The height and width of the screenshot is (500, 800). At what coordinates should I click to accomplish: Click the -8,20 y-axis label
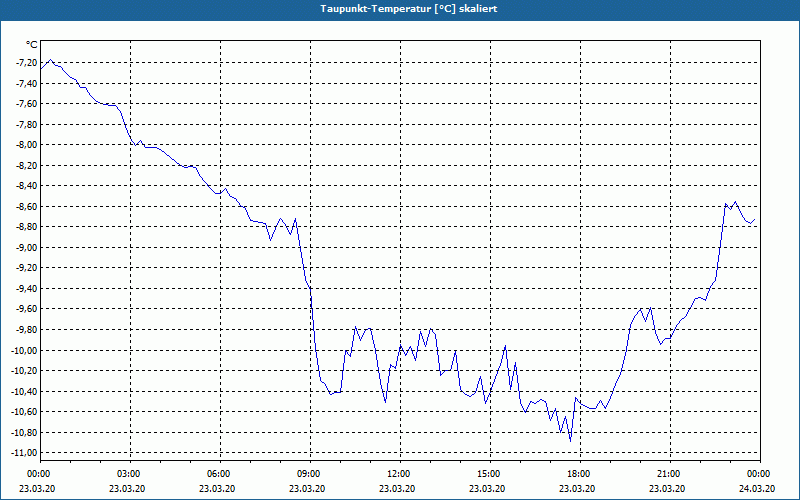tap(27, 165)
